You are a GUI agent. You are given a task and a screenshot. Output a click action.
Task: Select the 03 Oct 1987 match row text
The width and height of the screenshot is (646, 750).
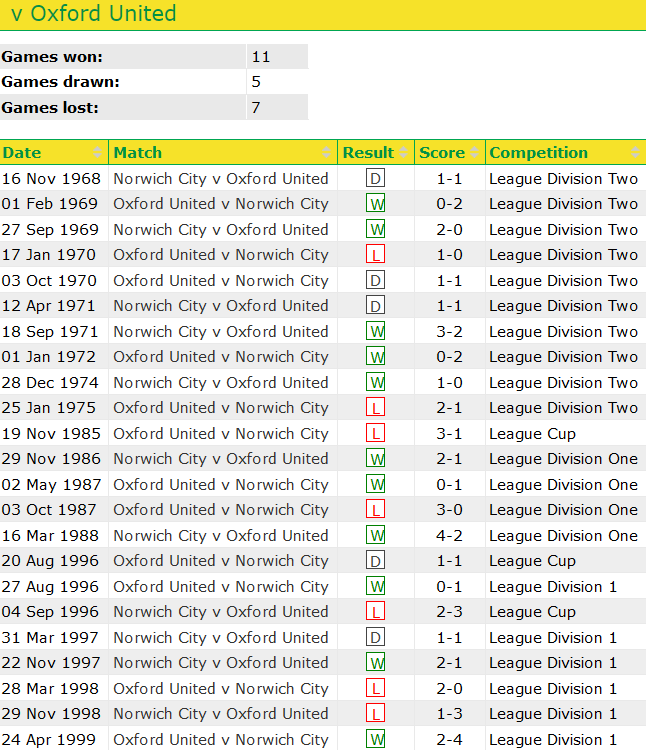(x=220, y=510)
